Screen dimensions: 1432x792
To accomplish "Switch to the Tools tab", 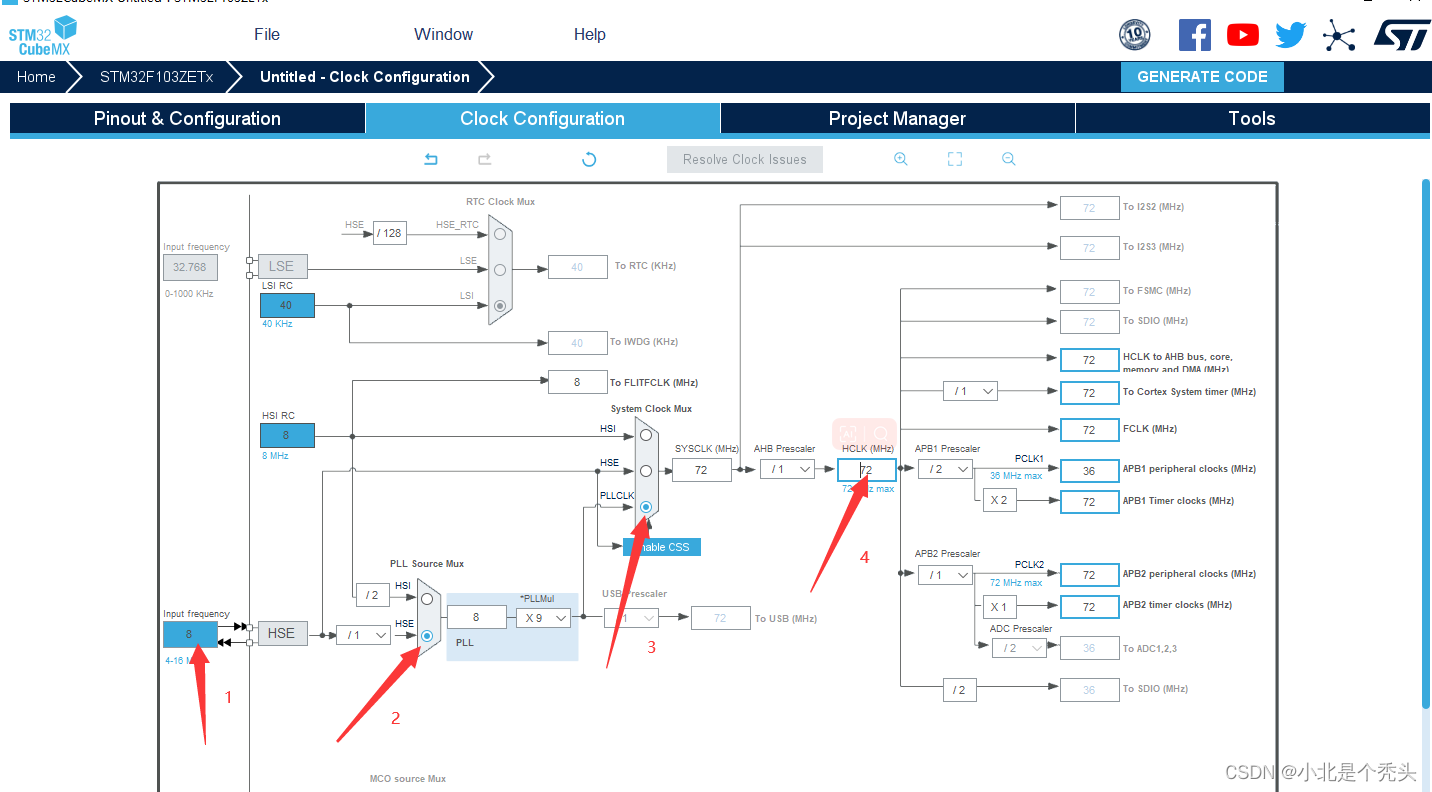I will (x=1252, y=118).
